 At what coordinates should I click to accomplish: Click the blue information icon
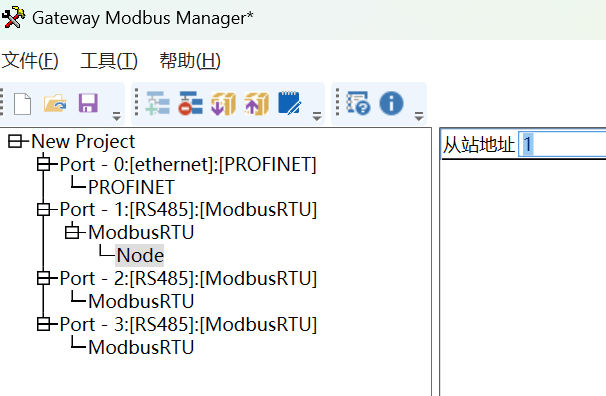(x=392, y=103)
